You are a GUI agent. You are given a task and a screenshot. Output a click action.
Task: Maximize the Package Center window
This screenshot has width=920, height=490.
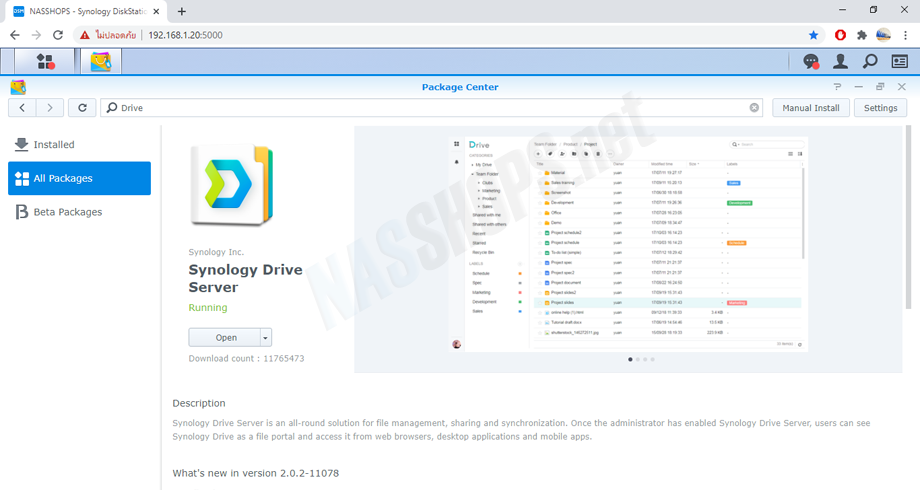pyautogui.click(x=880, y=87)
